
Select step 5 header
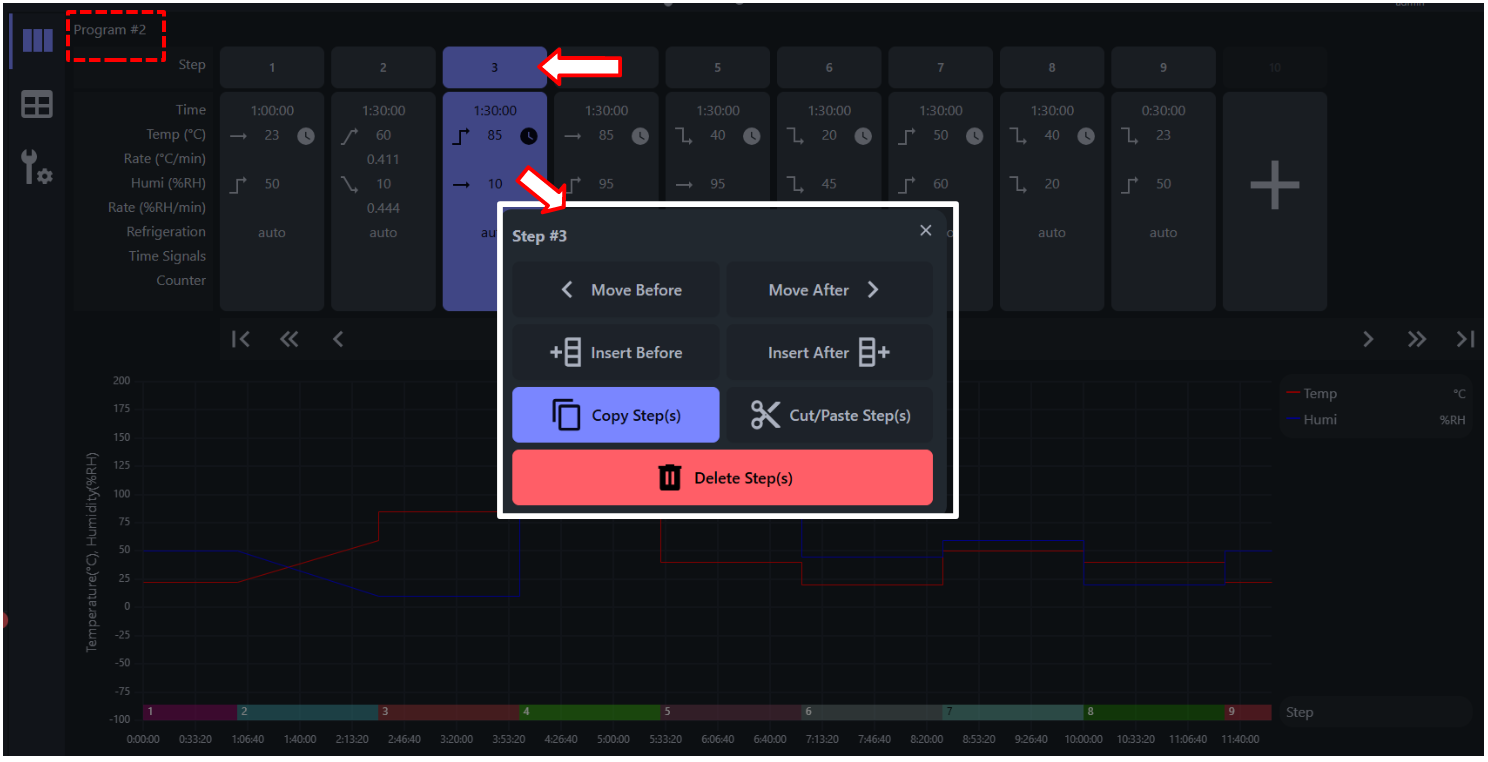pos(717,67)
